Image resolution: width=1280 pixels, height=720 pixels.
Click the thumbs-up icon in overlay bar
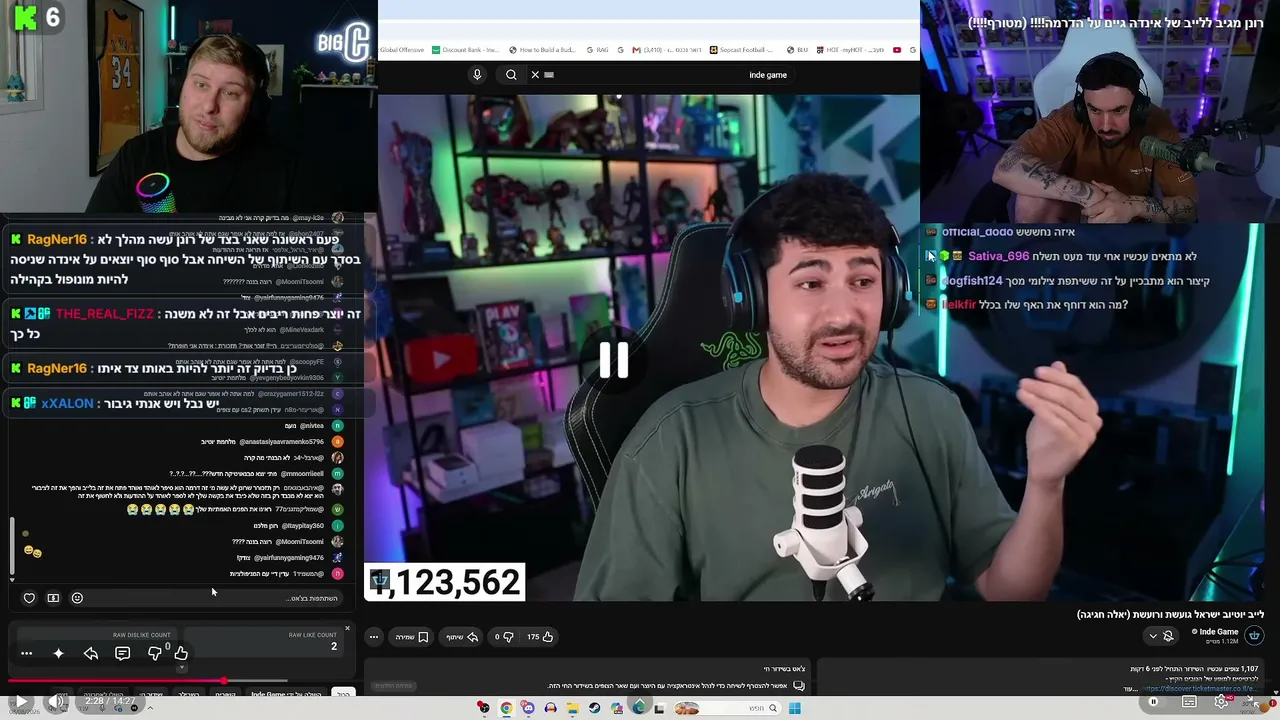click(181, 653)
